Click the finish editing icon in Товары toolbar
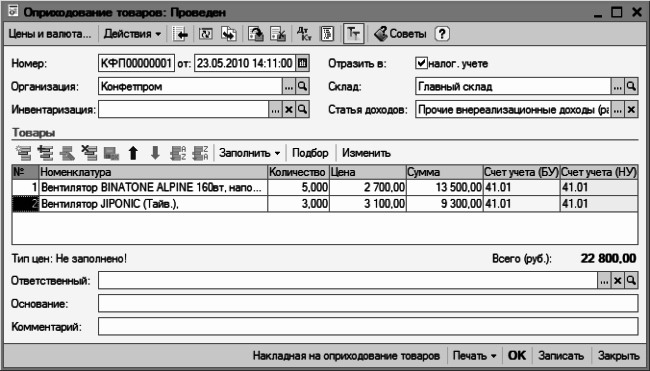Screen dimensions: 650x371 111,153
